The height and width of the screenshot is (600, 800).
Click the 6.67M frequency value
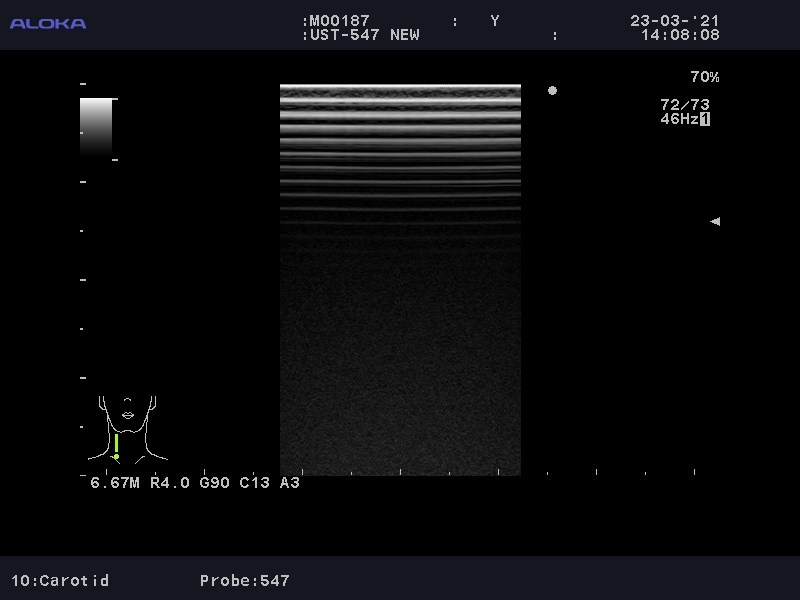115,483
